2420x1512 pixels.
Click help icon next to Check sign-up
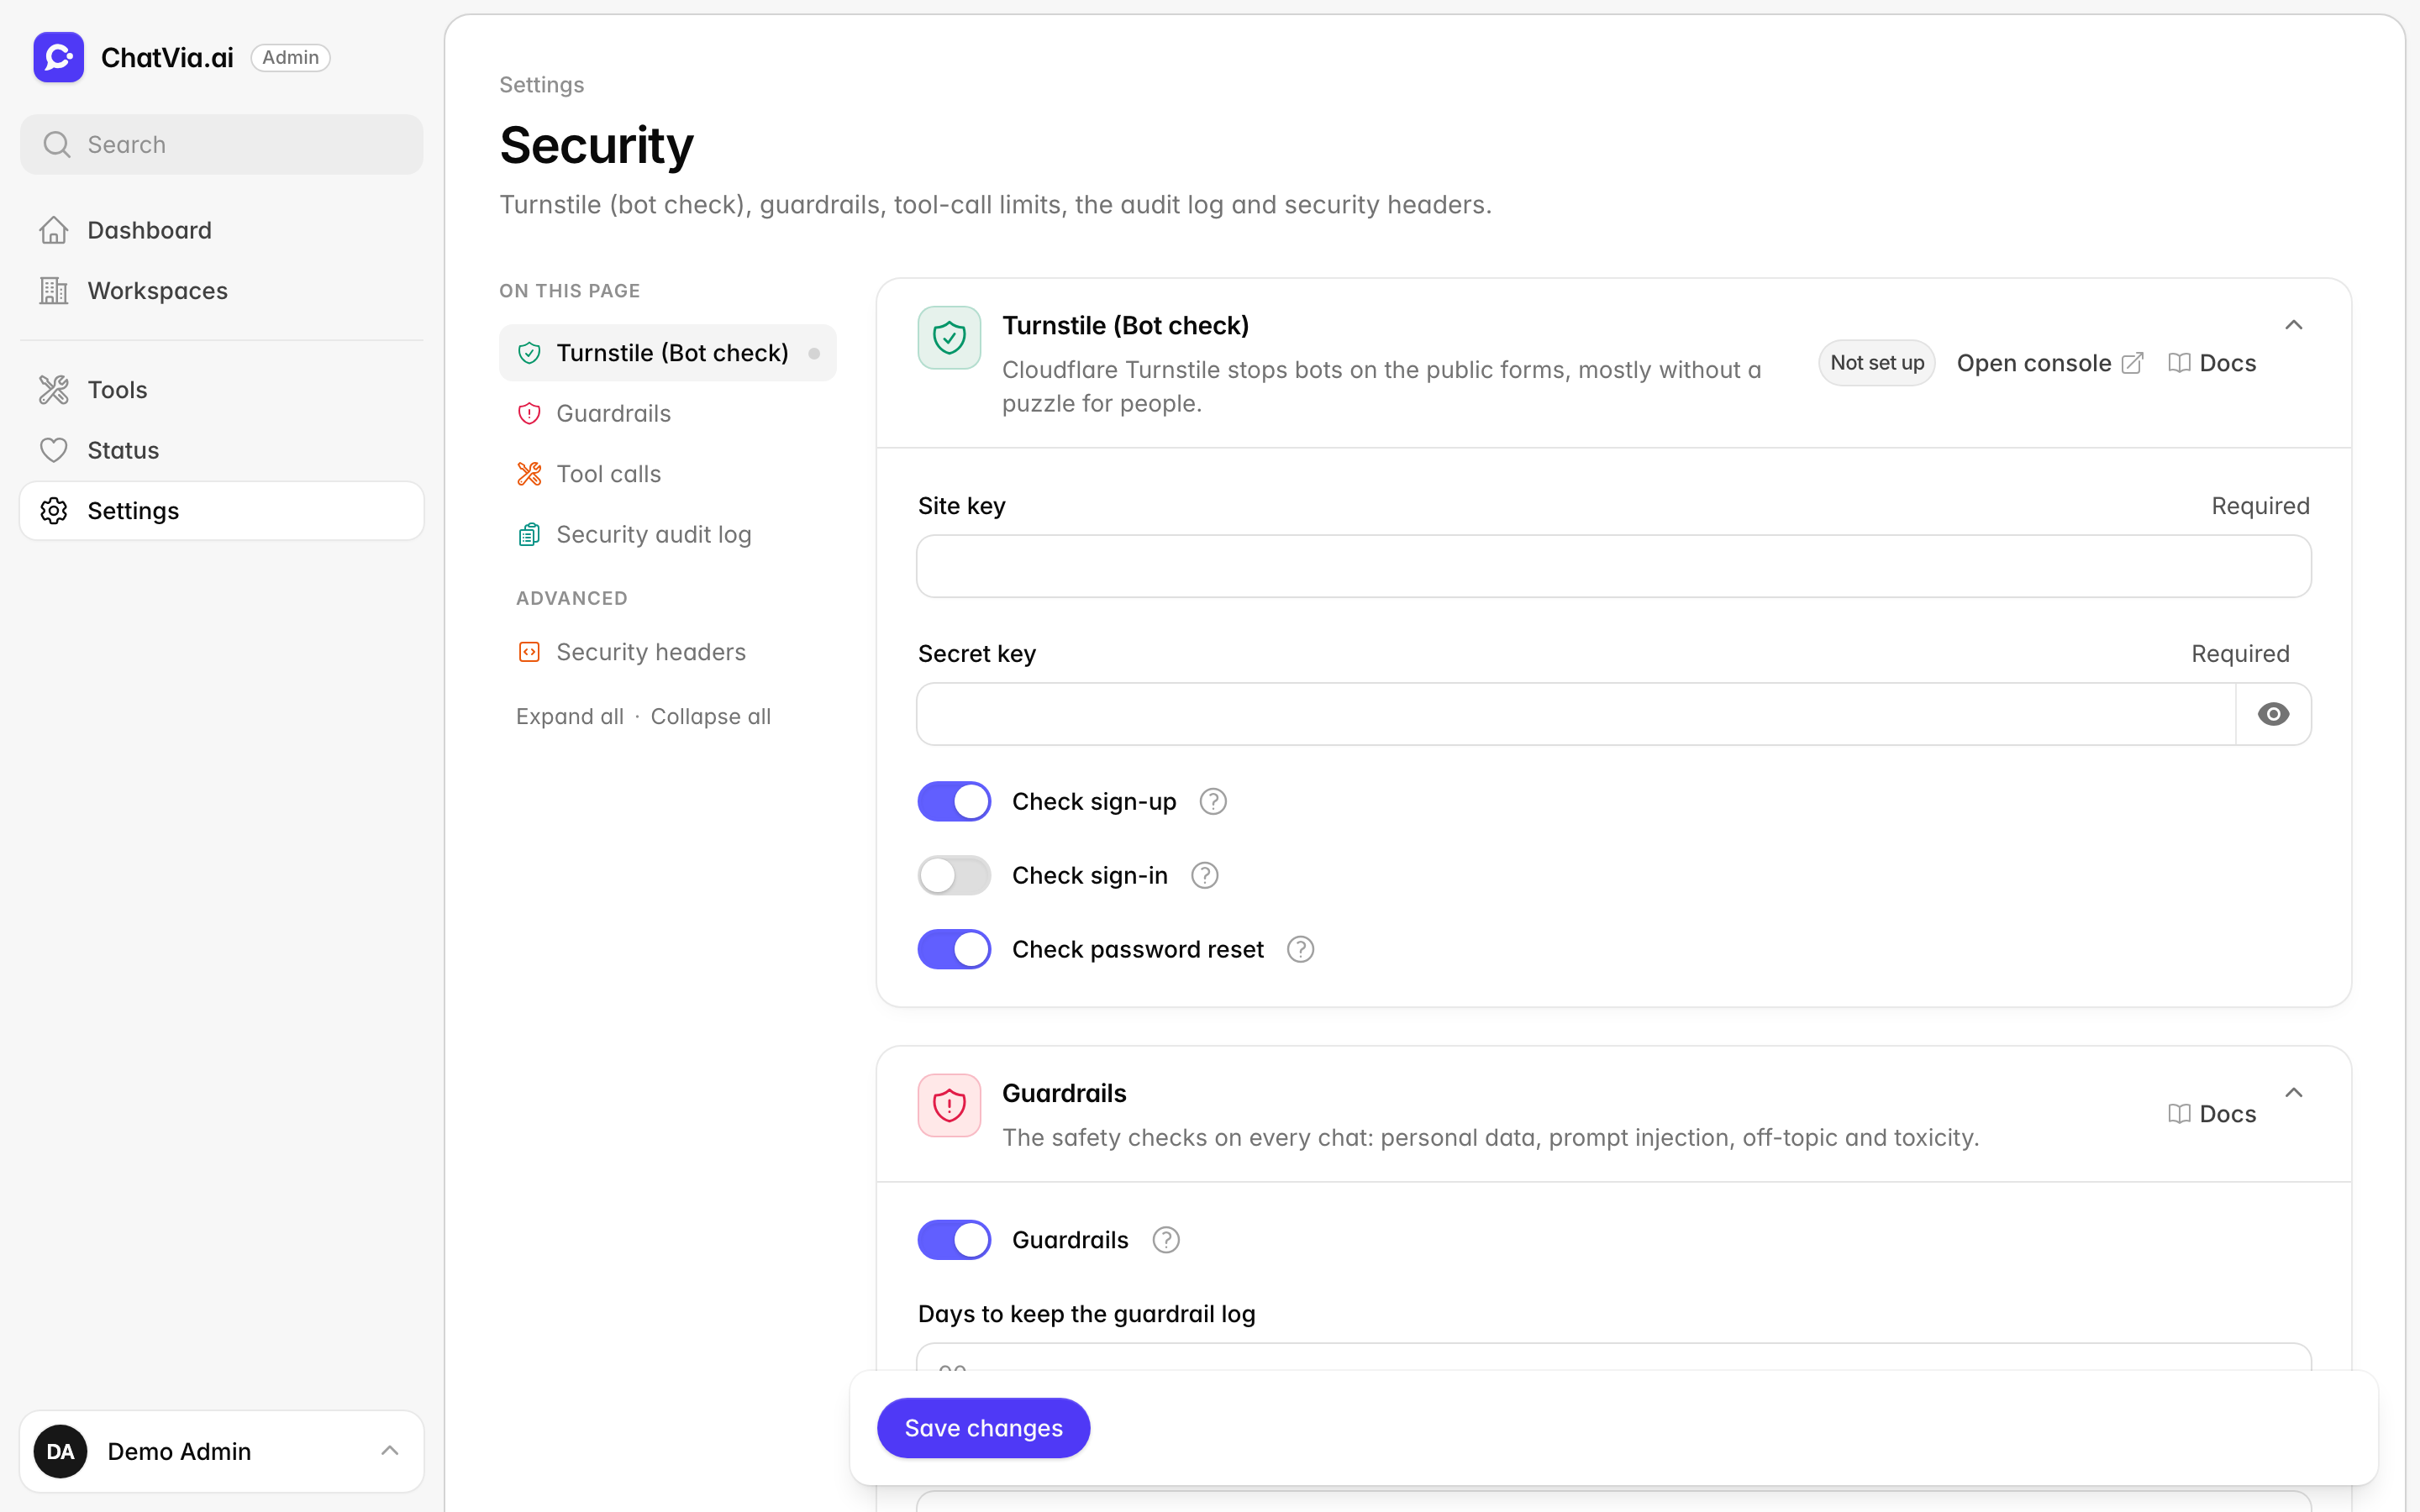point(1213,802)
